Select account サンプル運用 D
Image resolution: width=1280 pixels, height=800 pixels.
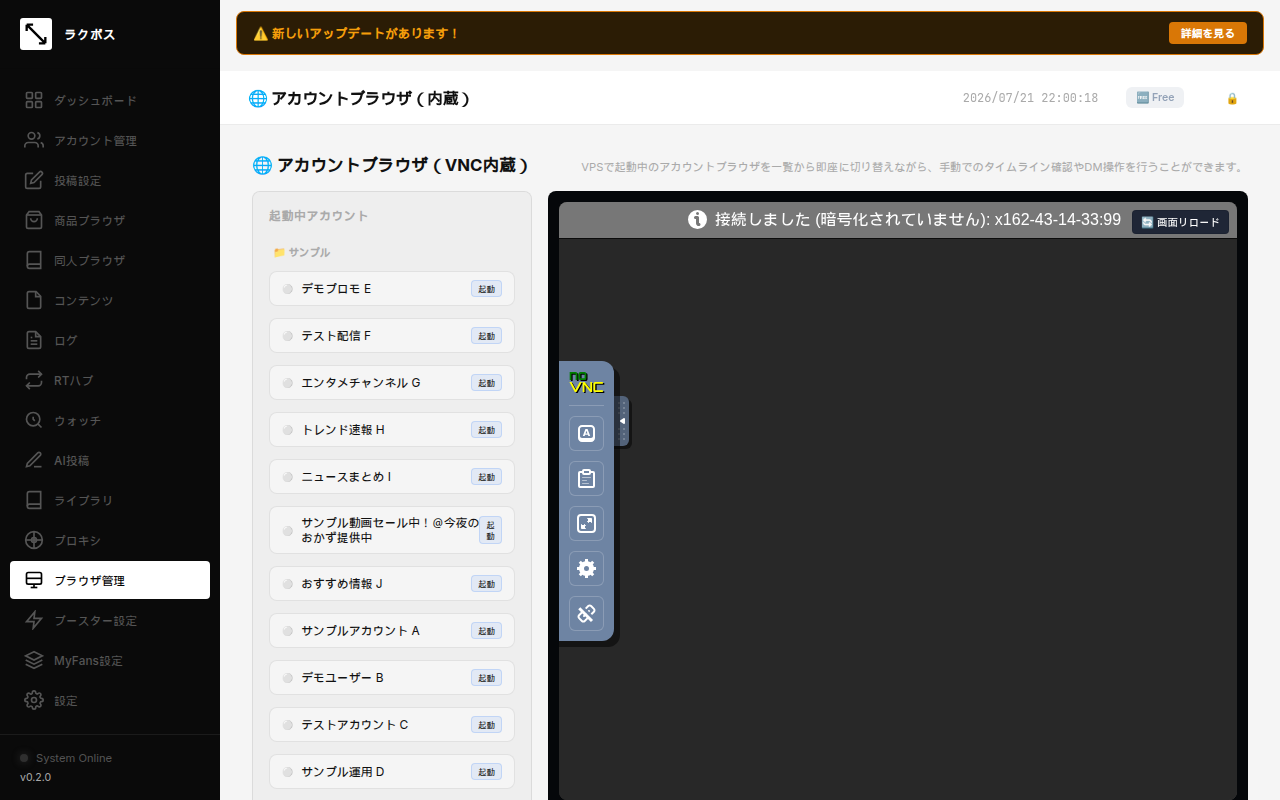392,772
